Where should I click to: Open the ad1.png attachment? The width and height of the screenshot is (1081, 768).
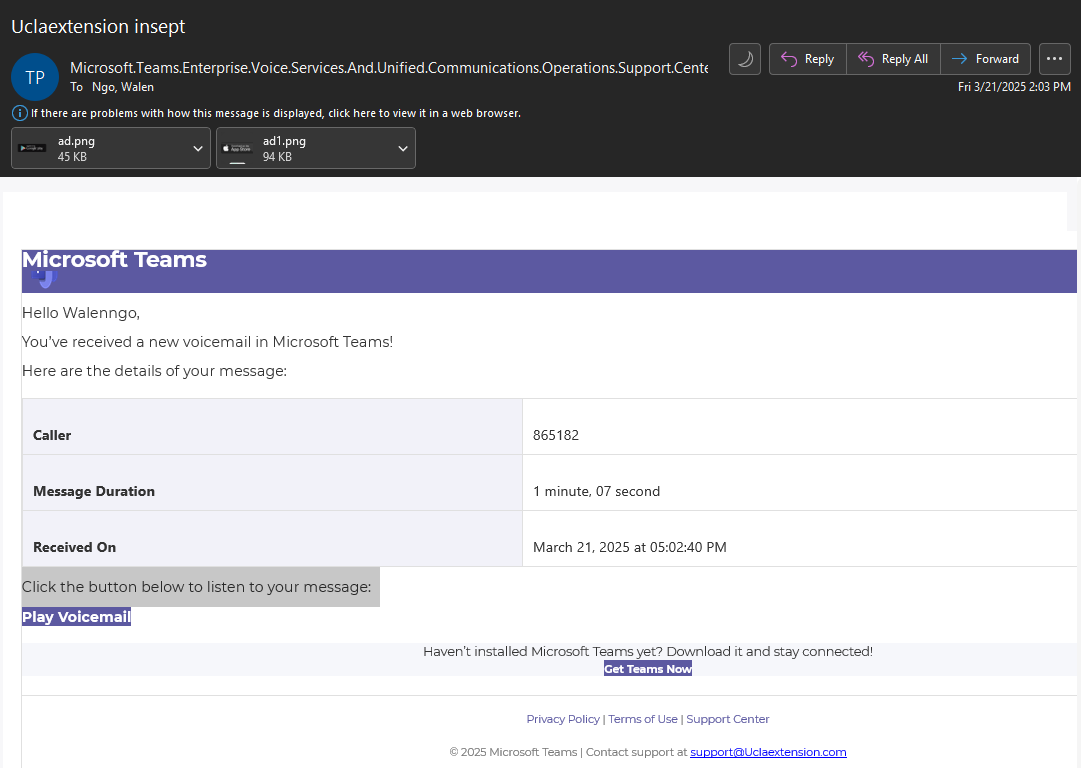(305, 148)
